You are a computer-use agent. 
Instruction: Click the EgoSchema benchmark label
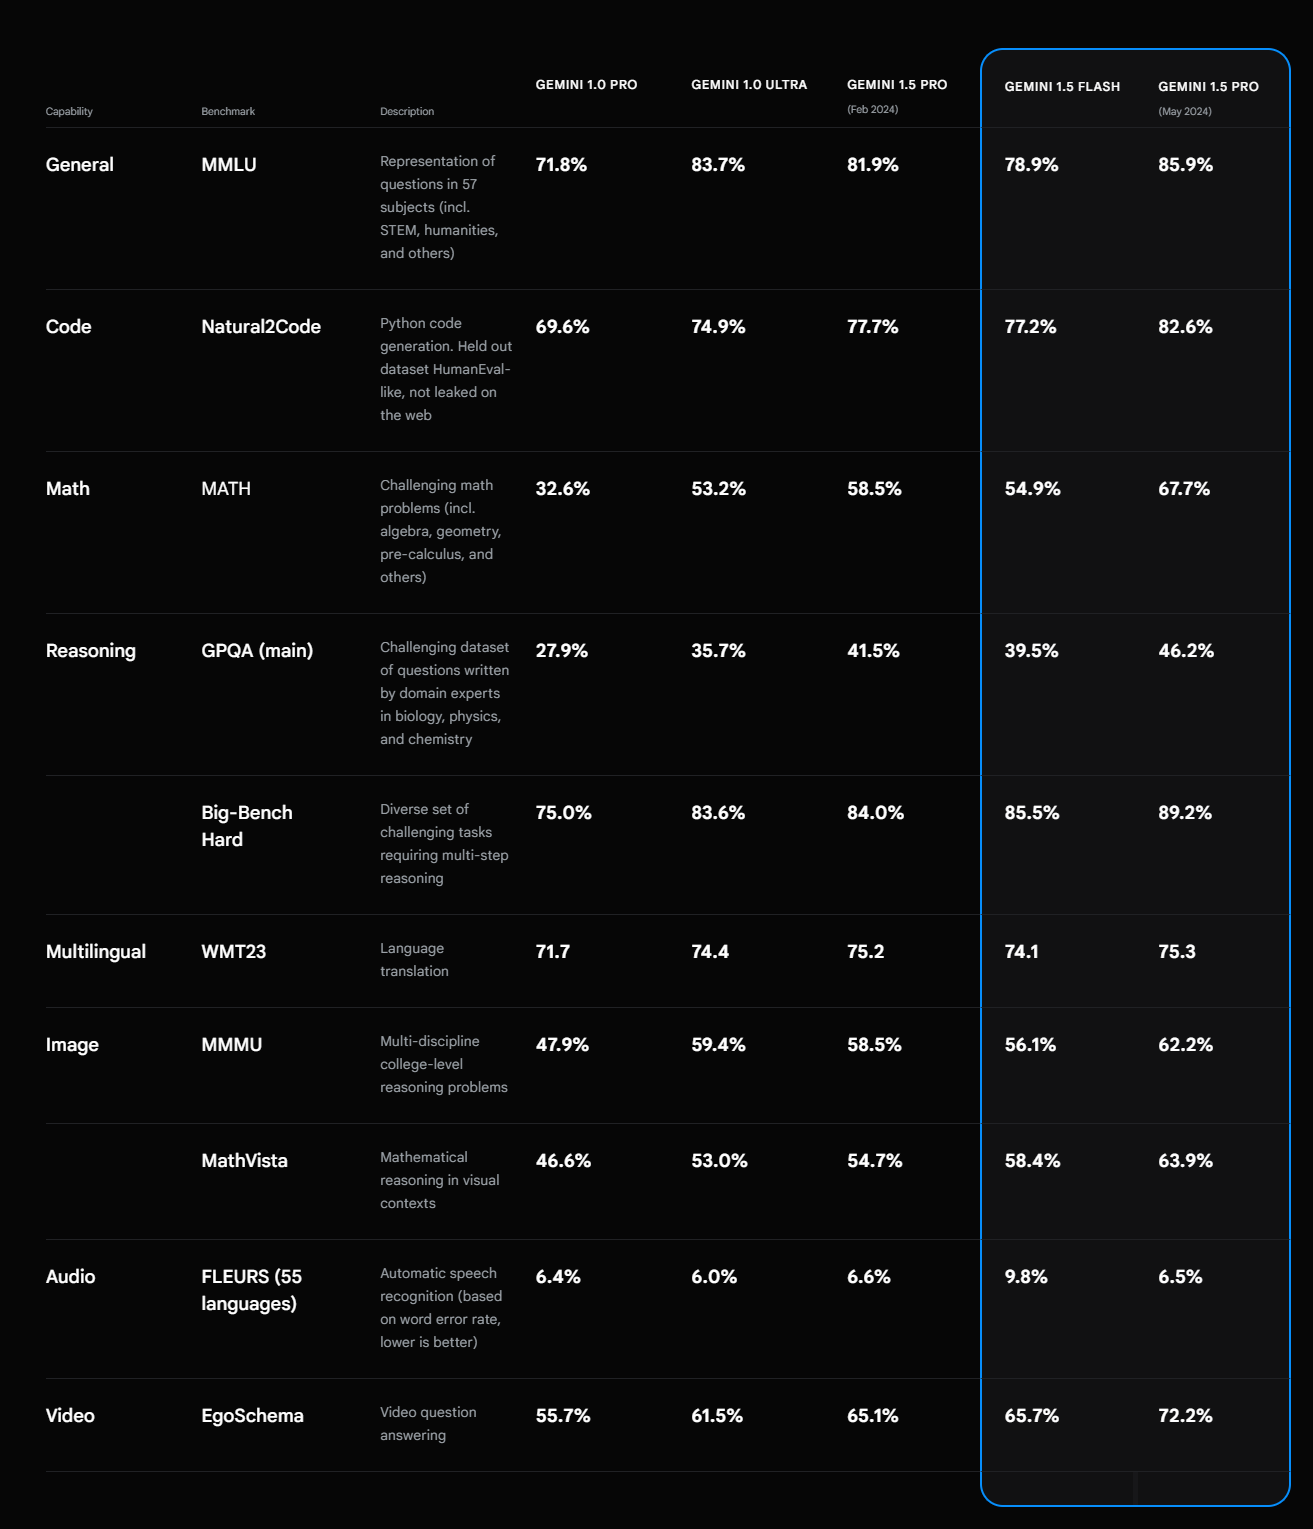click(x=252, y=1416)
